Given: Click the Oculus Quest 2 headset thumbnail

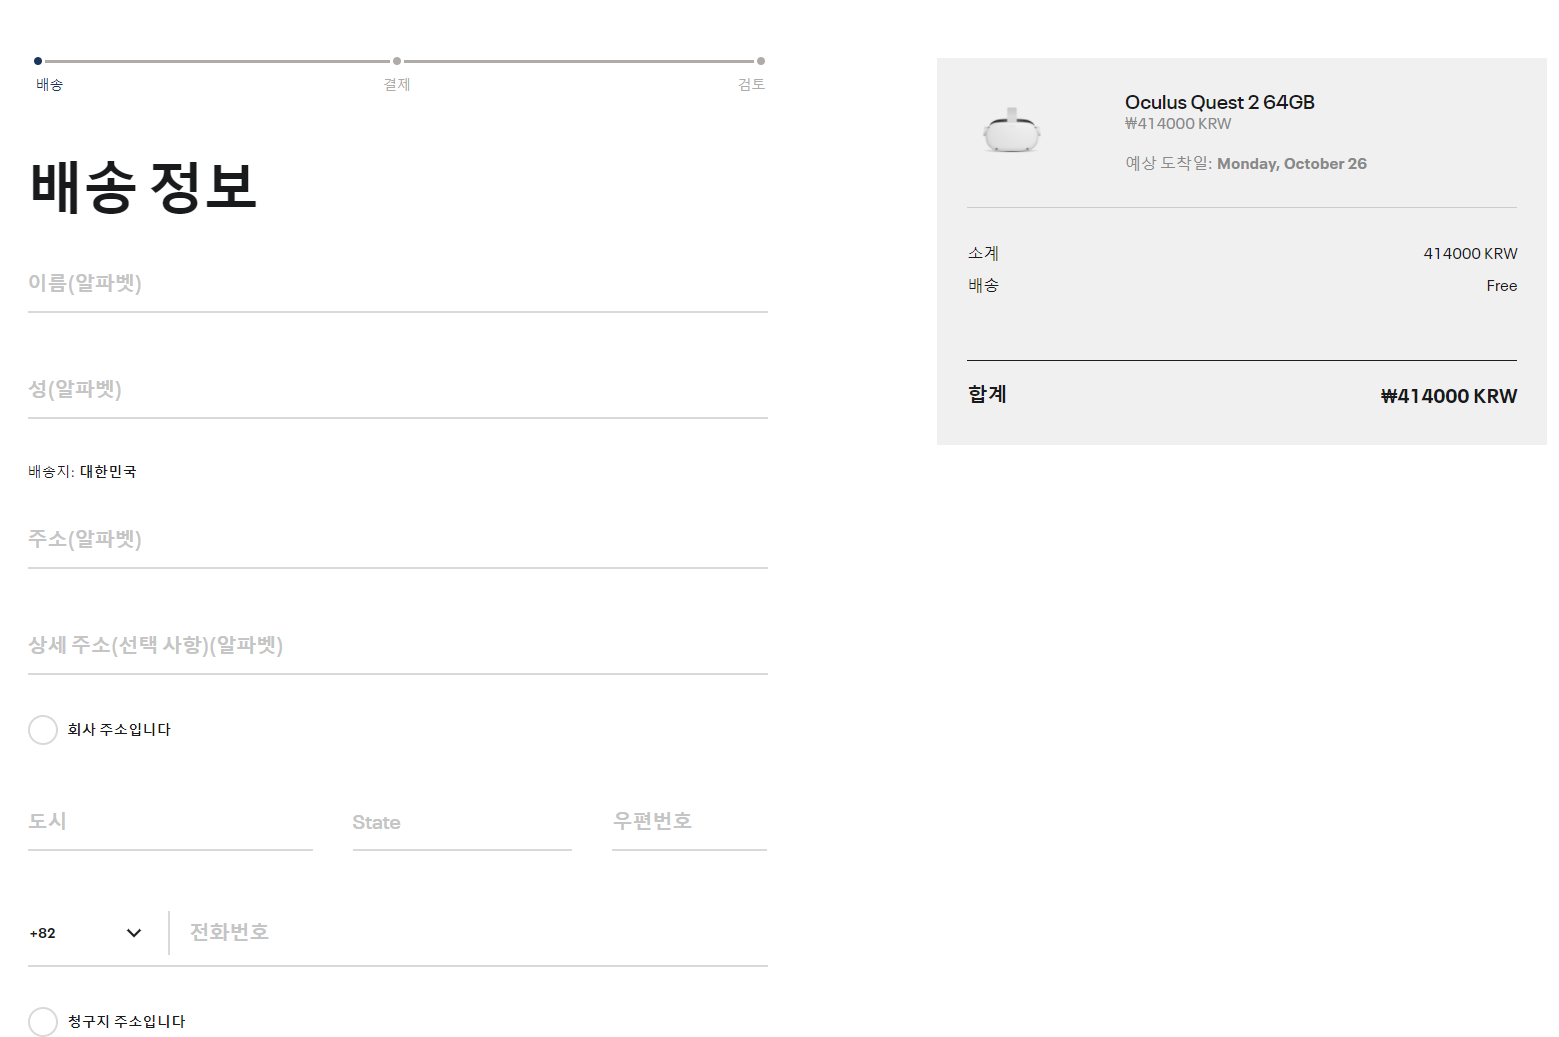Looking at the screenshot, I should [x=1012, y=130].
